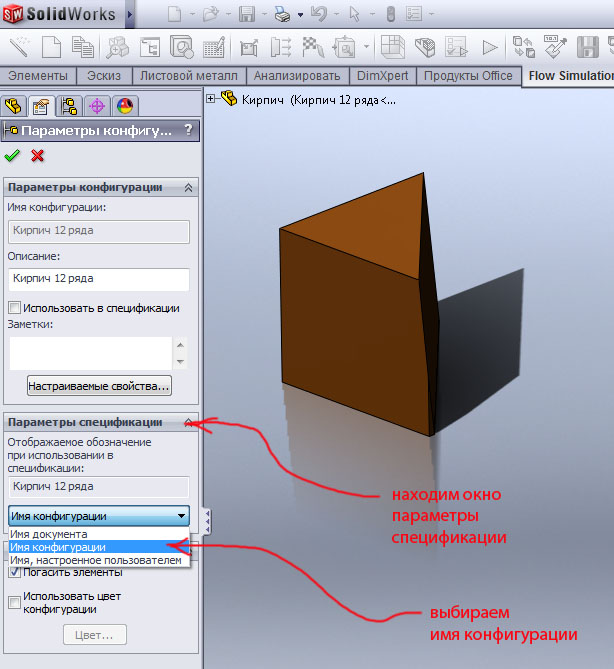
Task: Click the Print icon in title toolbar
Action: 283,15
